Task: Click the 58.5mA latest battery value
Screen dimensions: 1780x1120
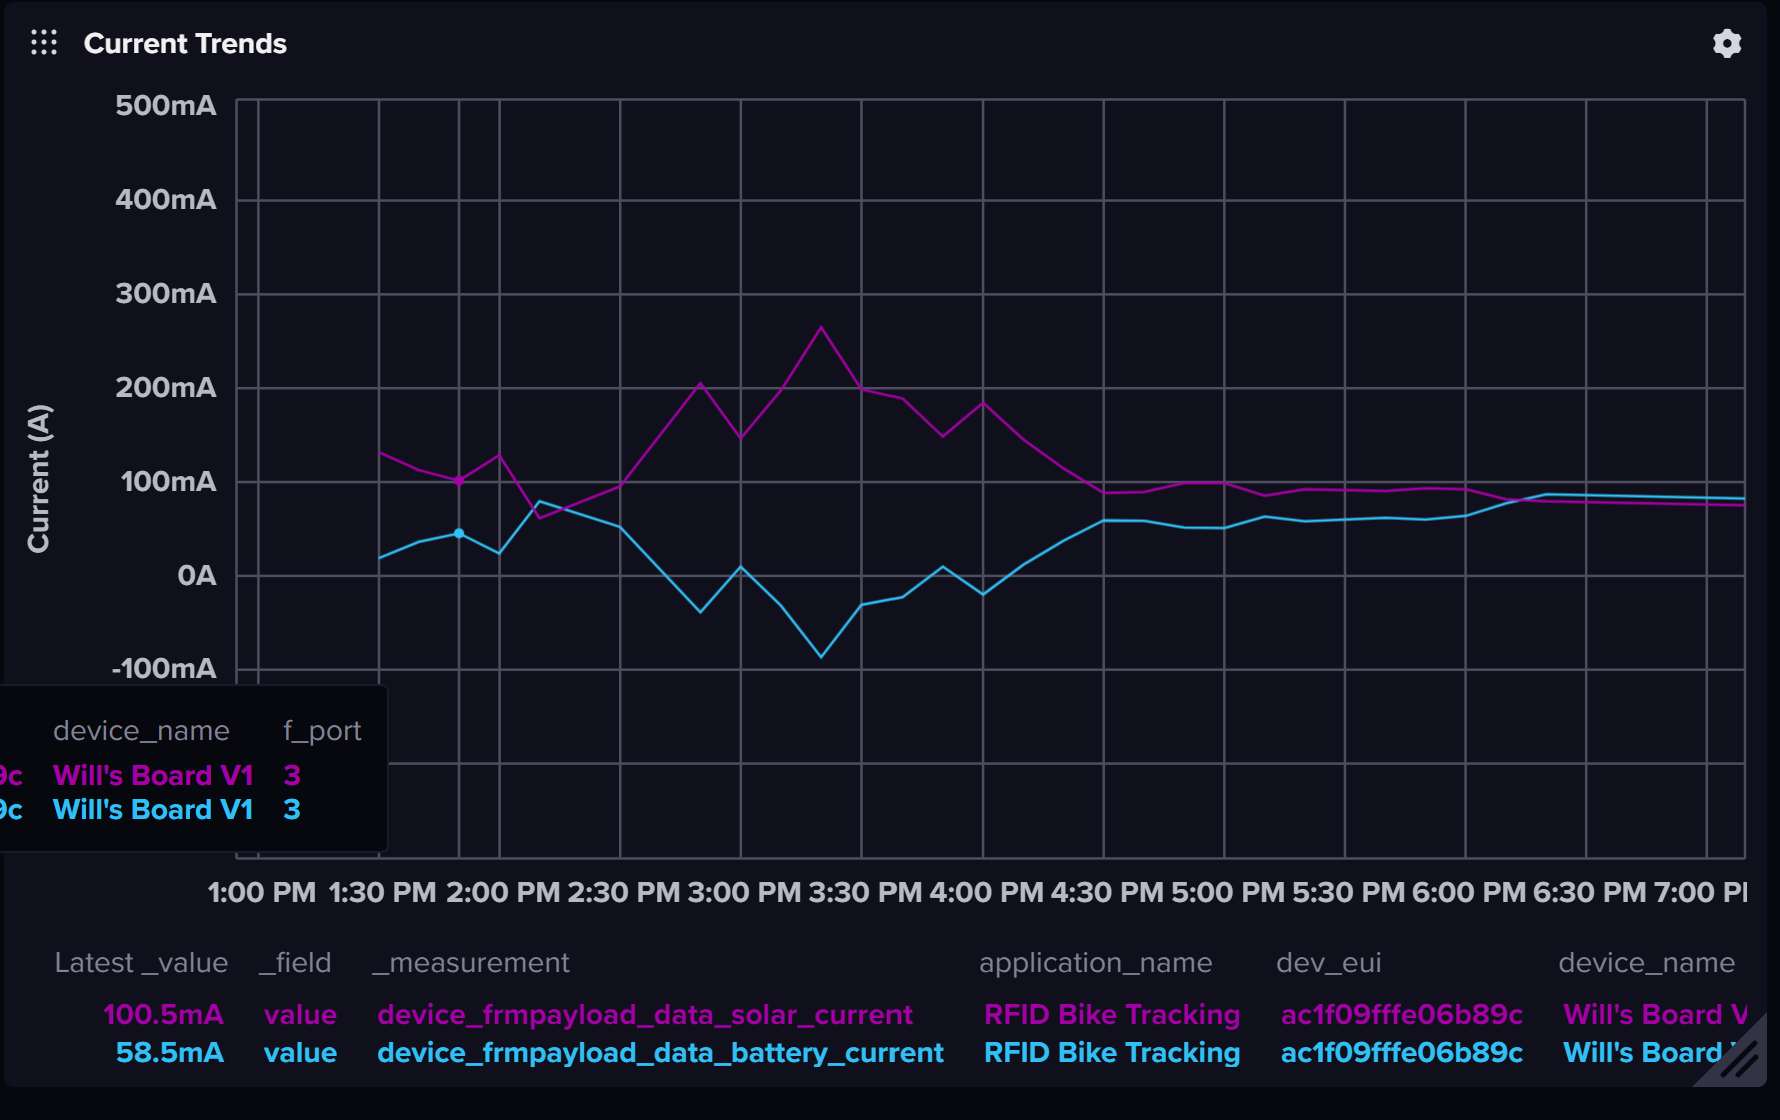Action: [169, 1052]
